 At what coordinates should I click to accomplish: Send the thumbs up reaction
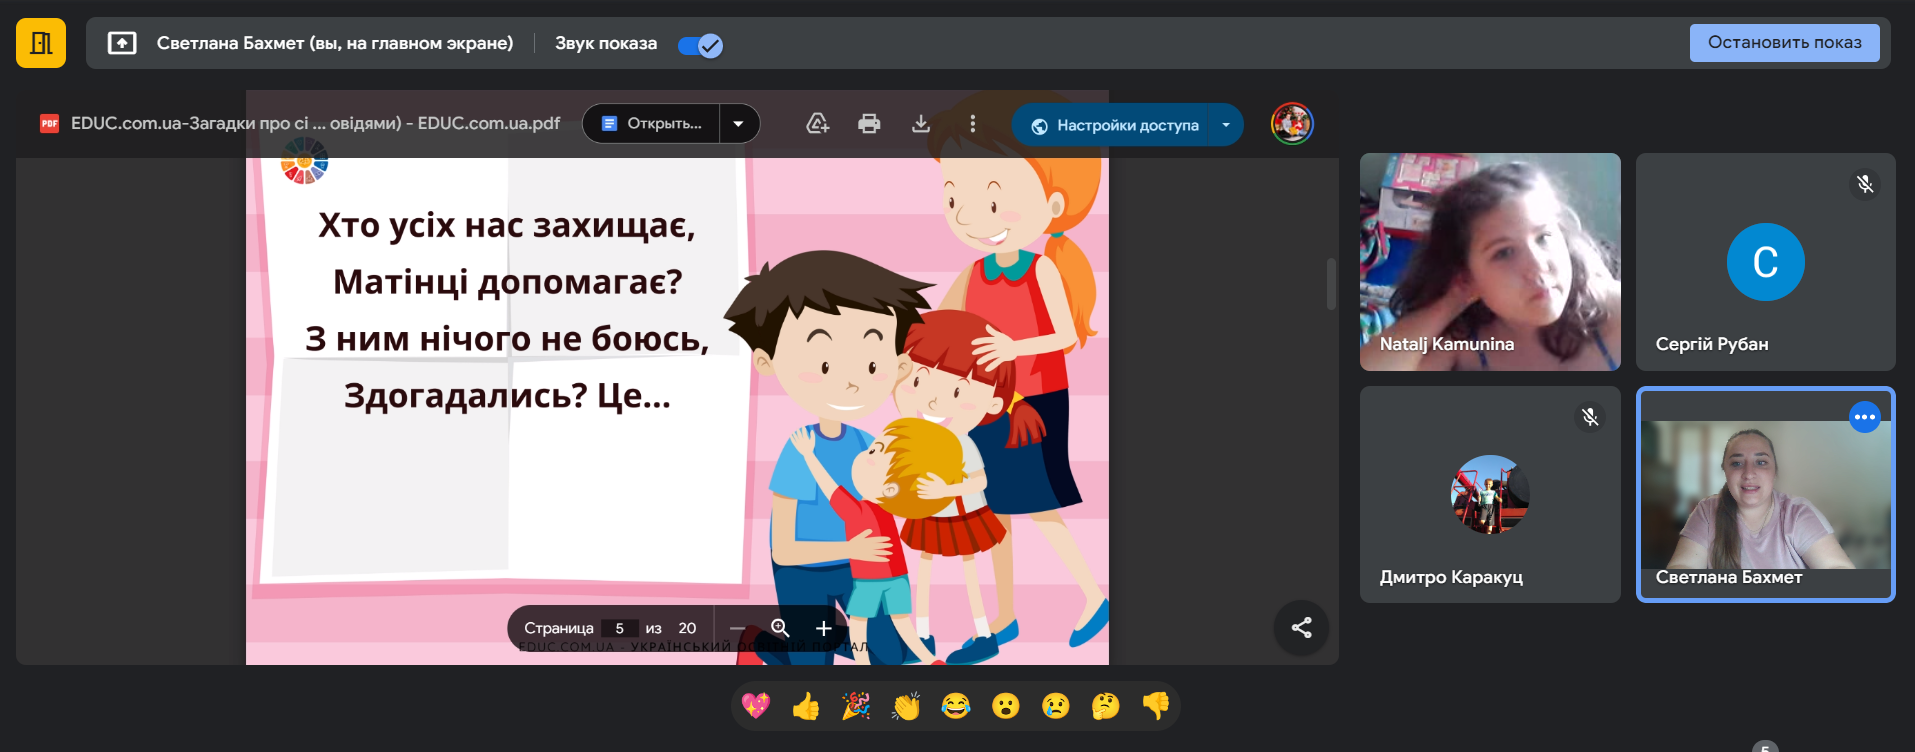point(806,707)
